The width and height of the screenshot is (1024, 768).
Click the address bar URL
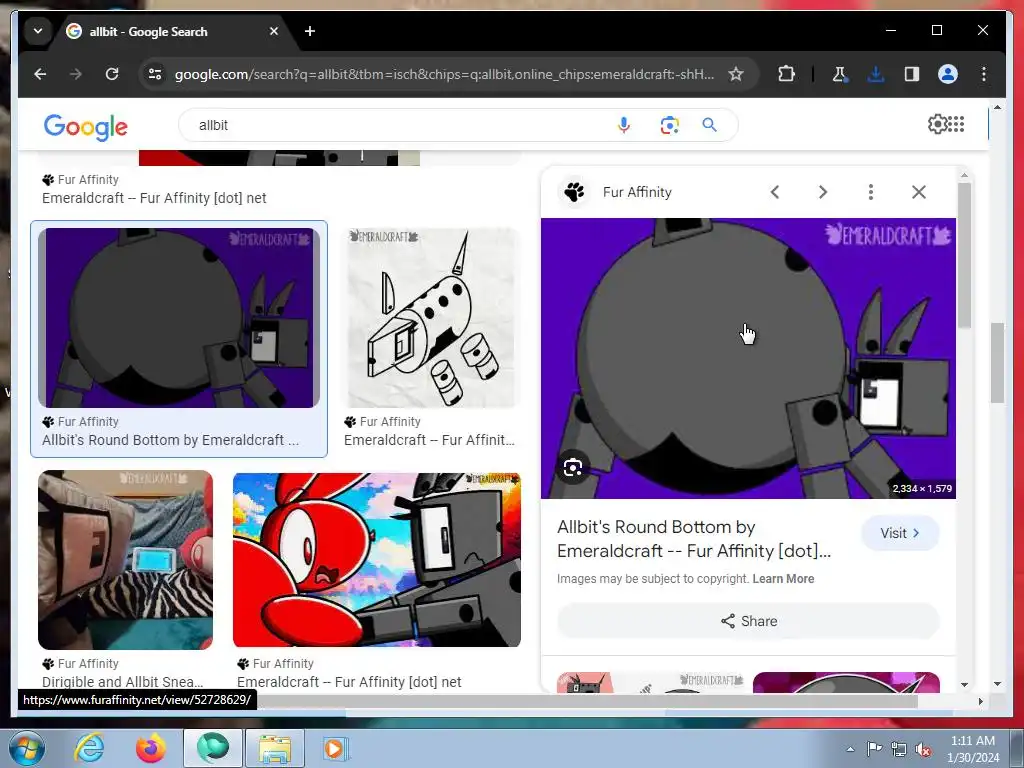[444, 74]
